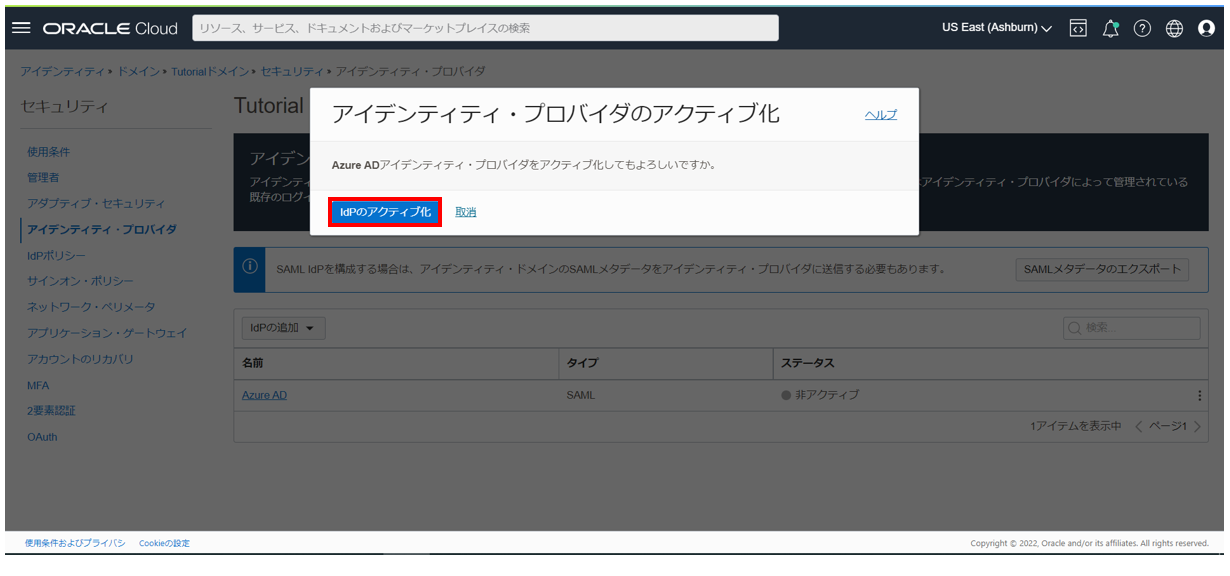Click the 取消 cancel link
The width and height of the screenshot is (1230, 576).
coord(465,212)
